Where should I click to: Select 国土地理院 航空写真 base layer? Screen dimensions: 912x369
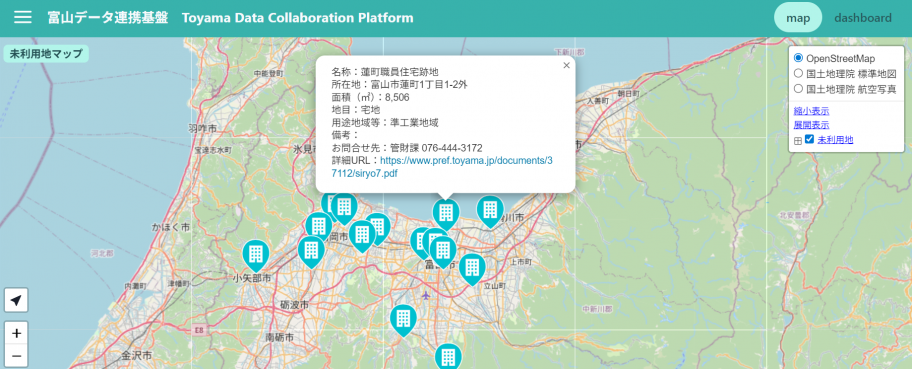[x=799, y=89]
